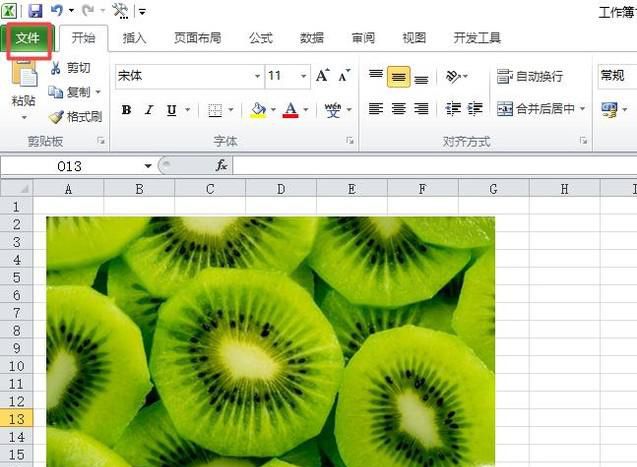Open the 数据 tab
Image resolution: width=637 pixels, height=467 pixels.
312,38
